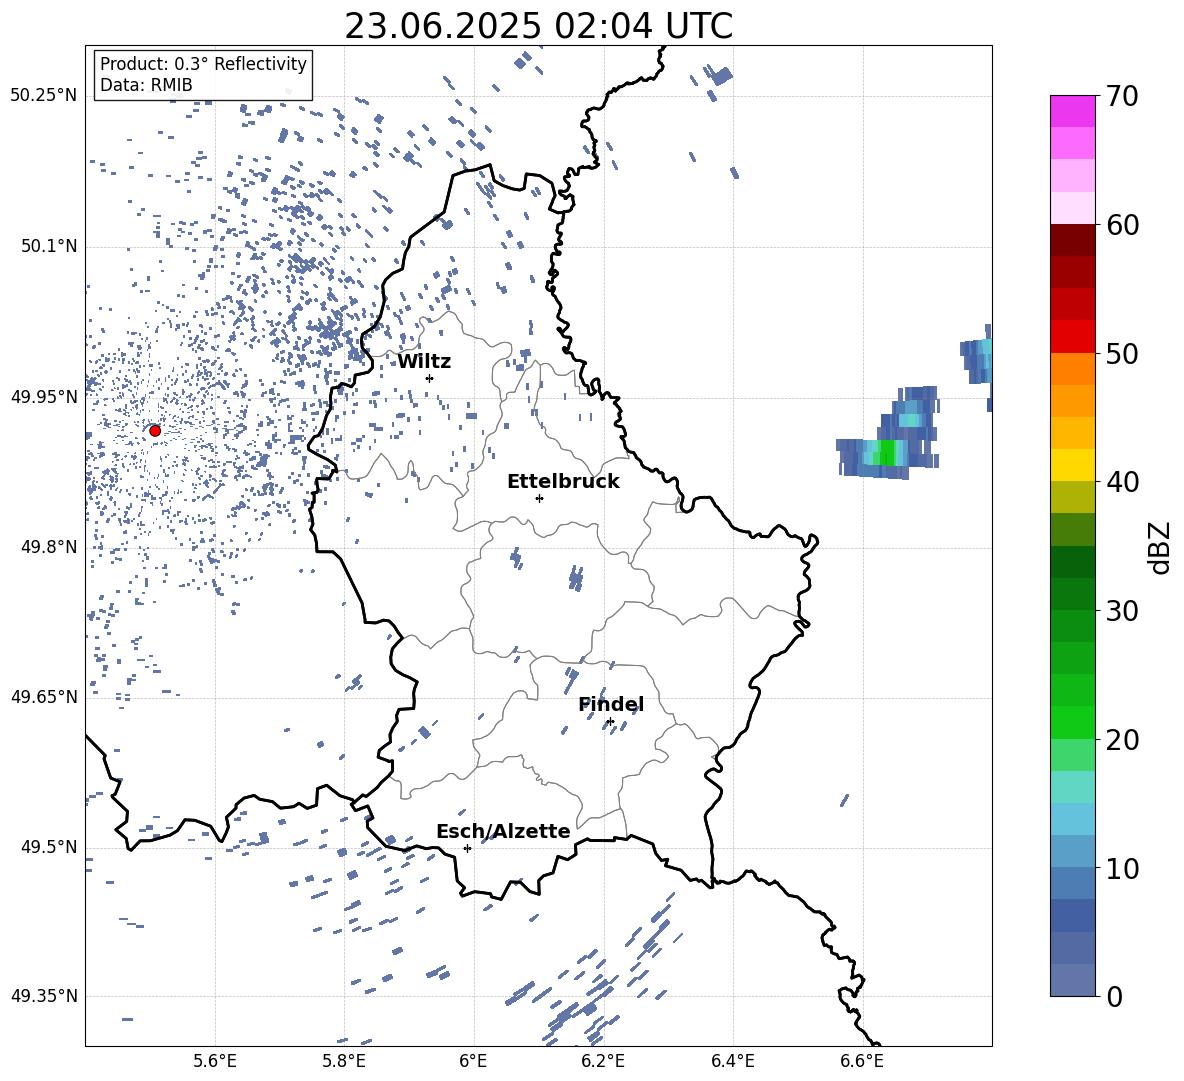Click the 49.65°N latitude label
The image size is (1184, 1081).
point(44,697)
